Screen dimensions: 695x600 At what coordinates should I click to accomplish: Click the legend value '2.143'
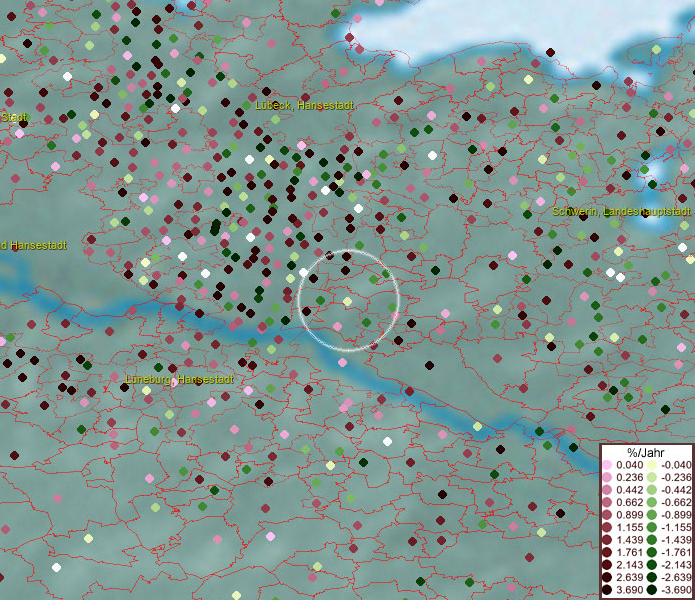point(629,565)
